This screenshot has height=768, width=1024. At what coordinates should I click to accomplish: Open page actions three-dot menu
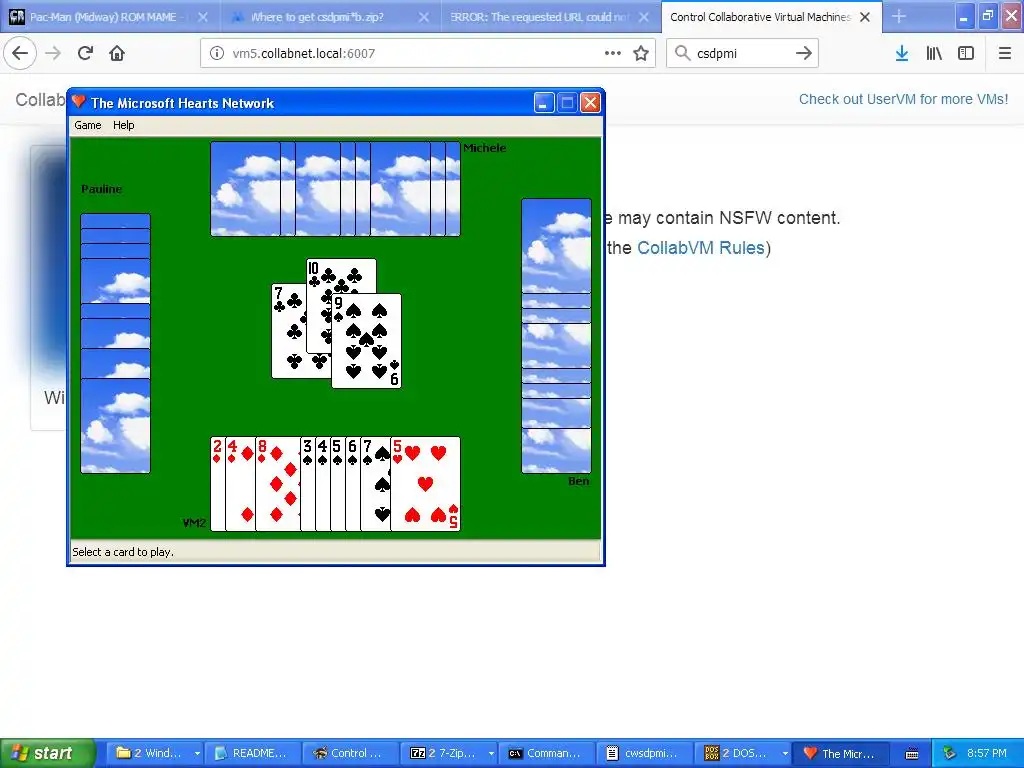pos(613,54)
